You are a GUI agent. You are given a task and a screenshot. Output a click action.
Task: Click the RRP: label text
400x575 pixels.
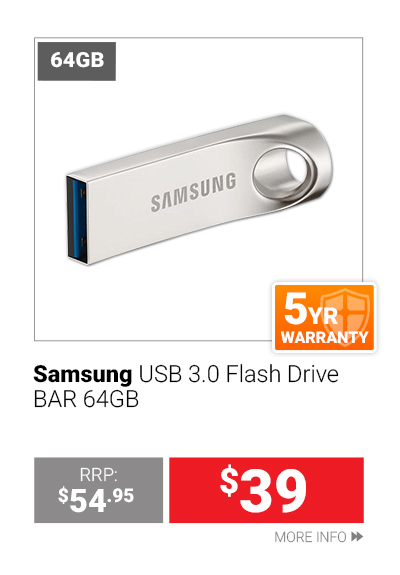point(99,475)
